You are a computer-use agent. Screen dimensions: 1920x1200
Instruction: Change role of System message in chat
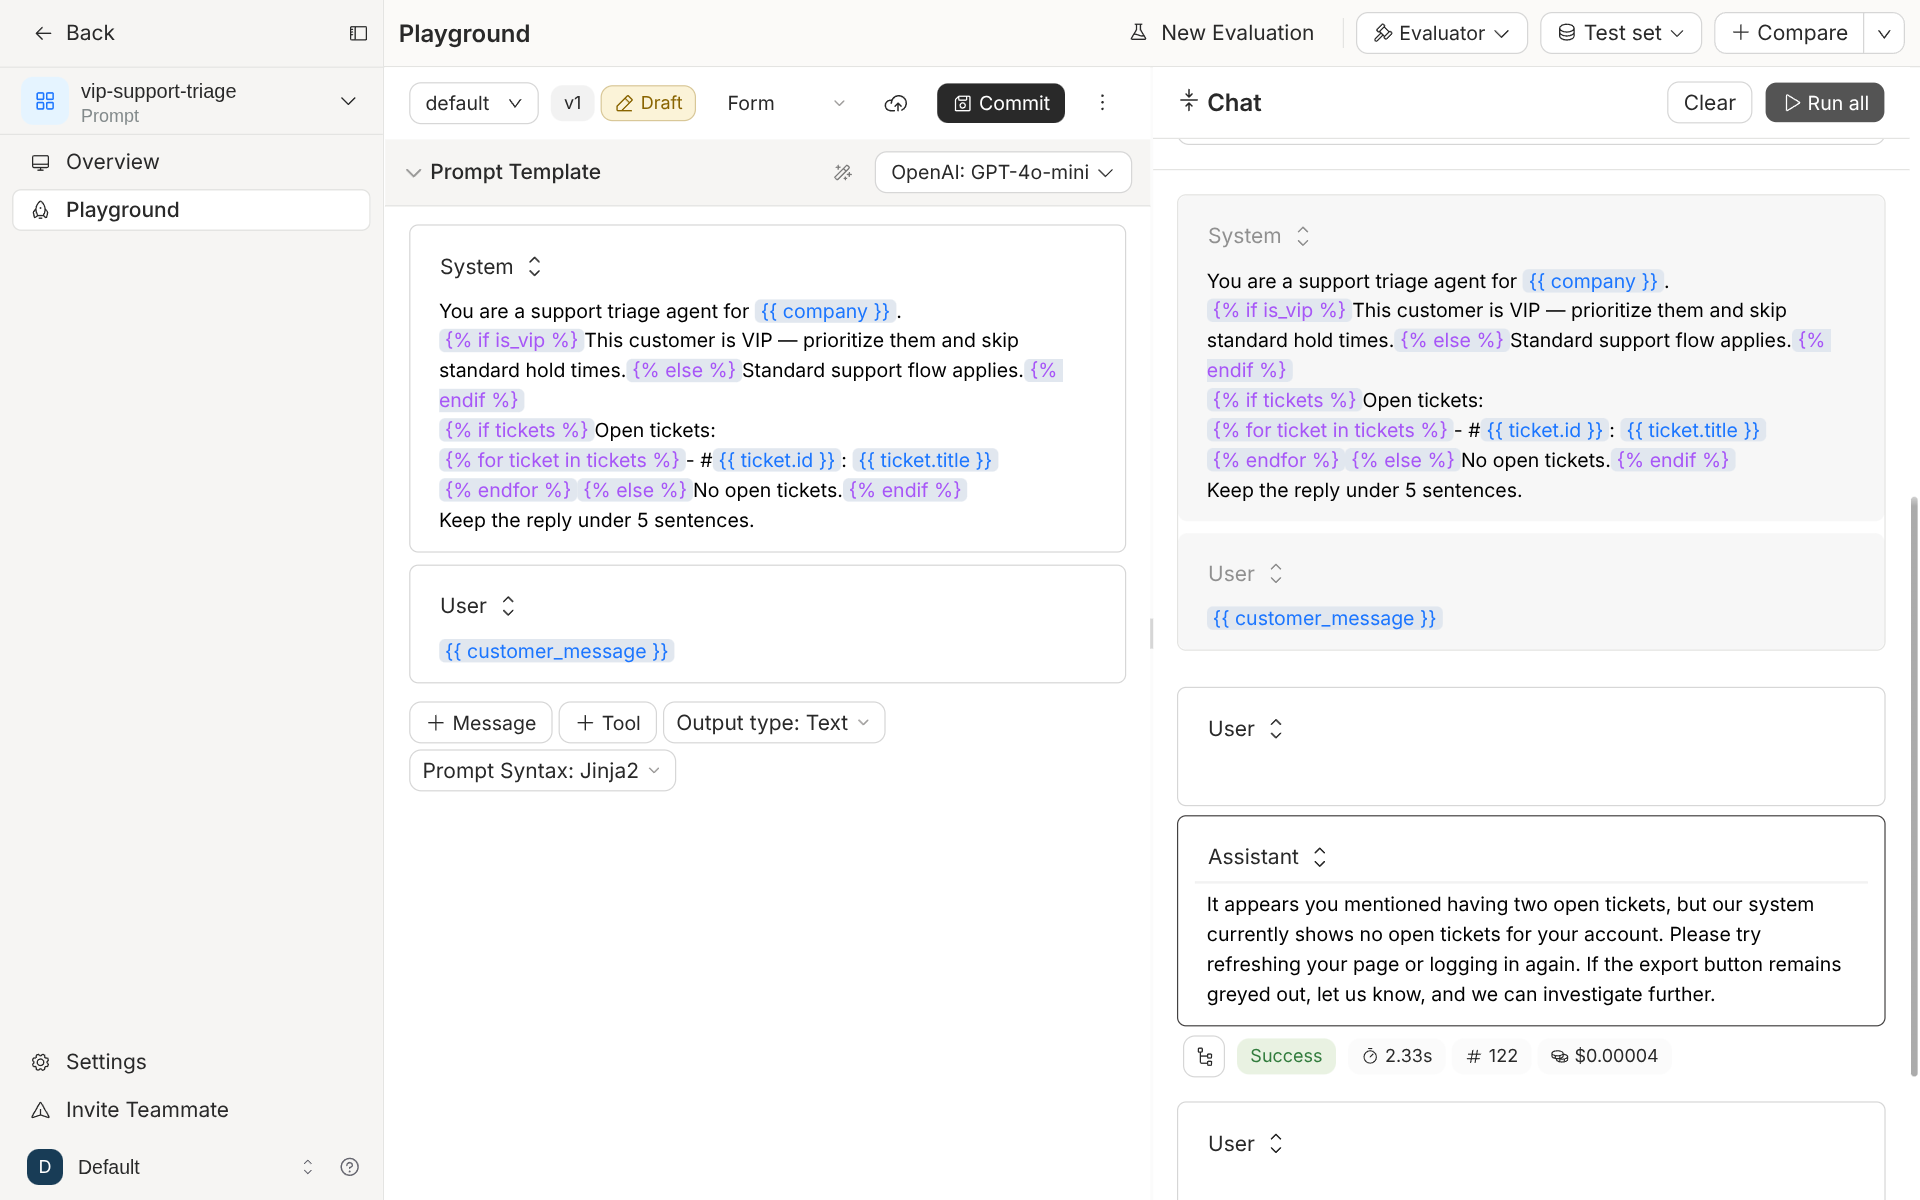1259,236
